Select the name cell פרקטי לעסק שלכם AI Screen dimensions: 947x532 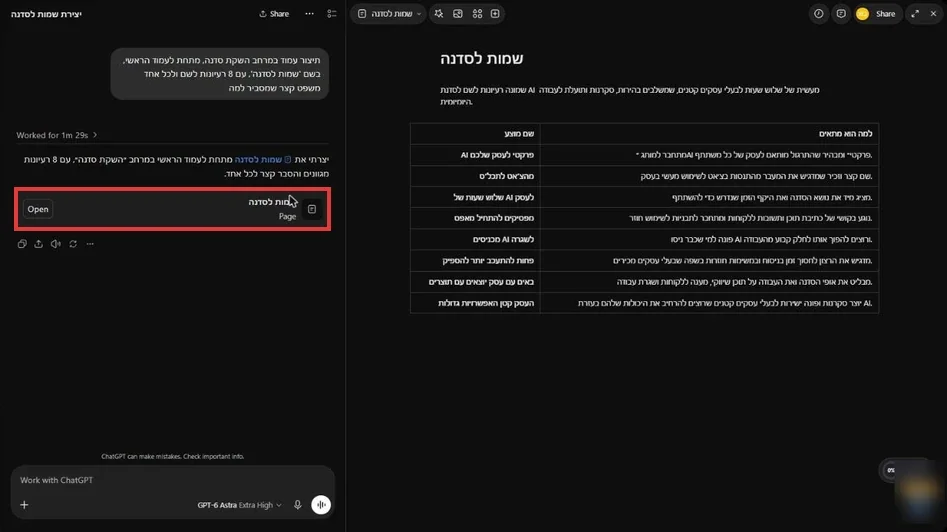click(x=475, y=155)
